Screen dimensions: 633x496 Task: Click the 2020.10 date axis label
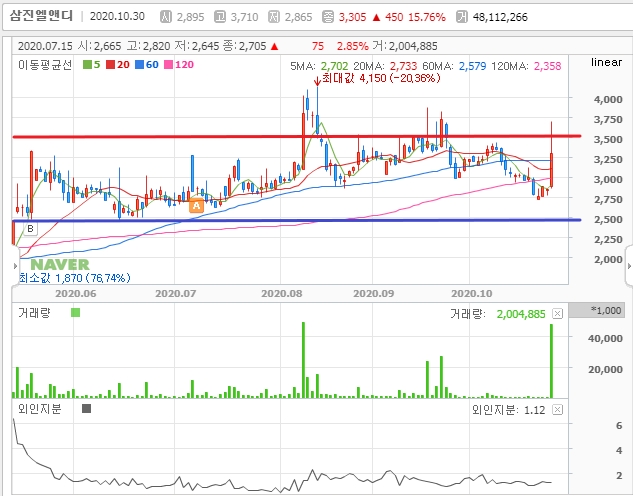coord(472,293)
